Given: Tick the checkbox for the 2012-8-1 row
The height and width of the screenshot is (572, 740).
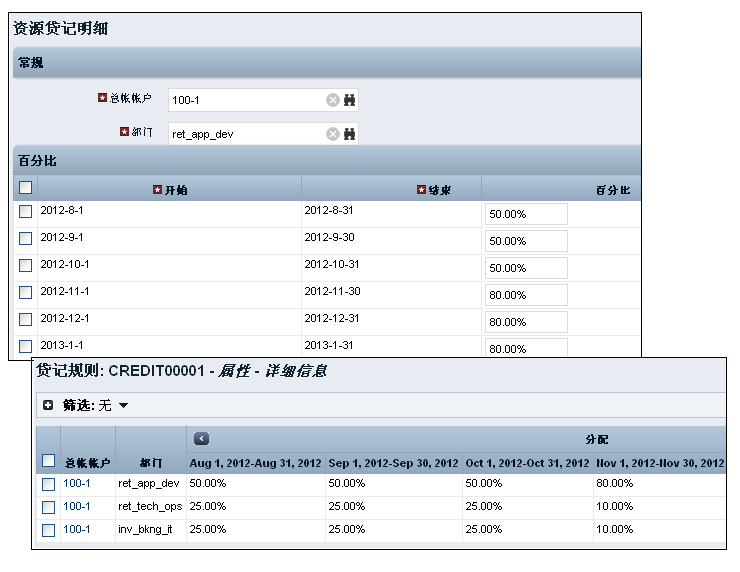Looking at the screenshot, I should pos(25,211).
